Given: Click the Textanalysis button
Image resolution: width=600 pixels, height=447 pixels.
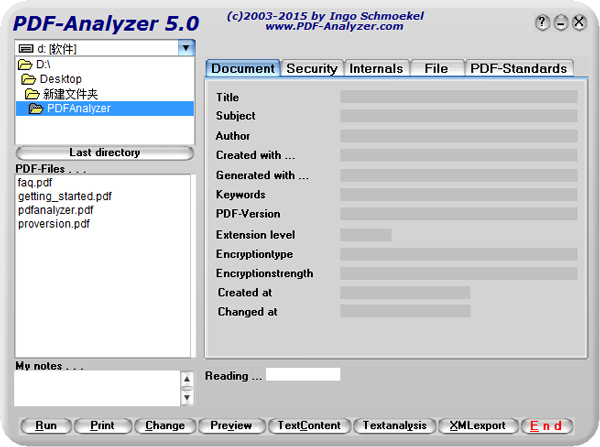Looking at the screenshot, I should pos(395,426).
